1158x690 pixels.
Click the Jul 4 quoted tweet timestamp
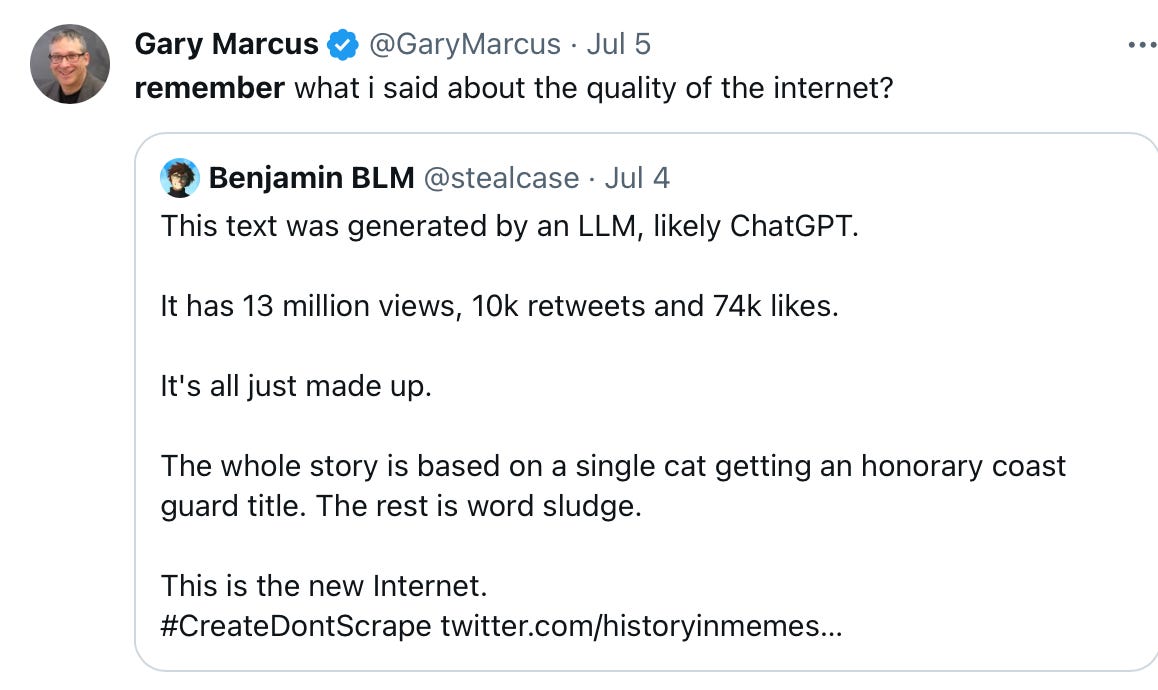tap(638, 178)
